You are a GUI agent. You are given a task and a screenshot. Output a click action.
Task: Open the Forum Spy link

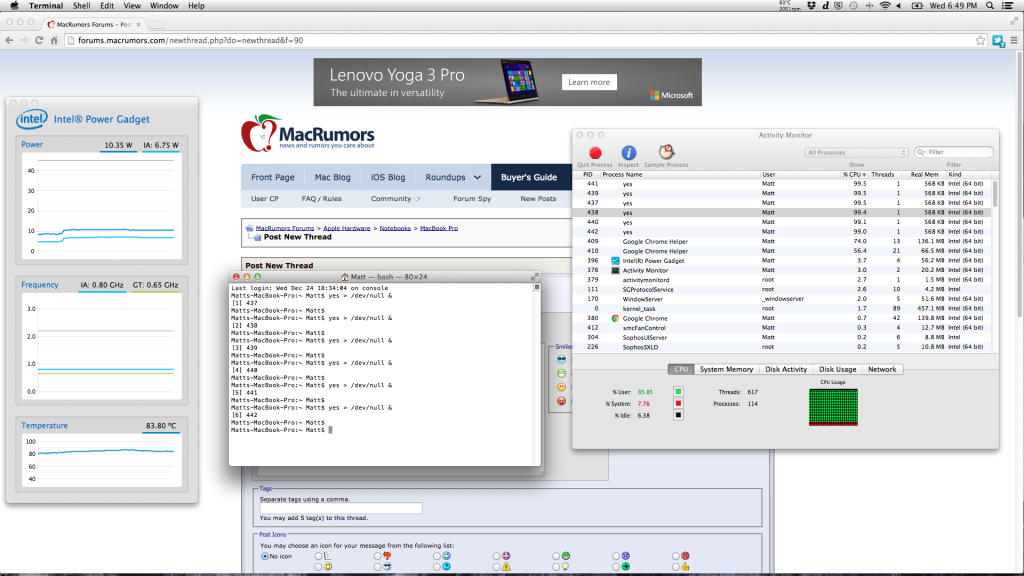pyautogui.click(x=472, y=199)
